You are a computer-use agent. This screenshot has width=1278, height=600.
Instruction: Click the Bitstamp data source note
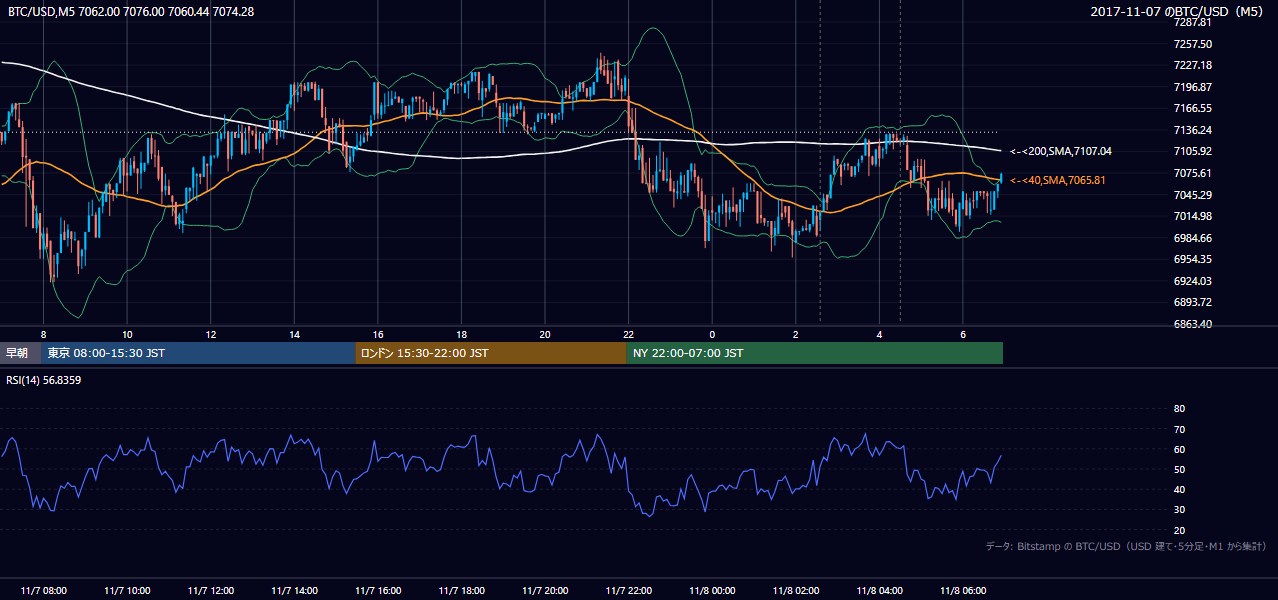pos(1126,547)
